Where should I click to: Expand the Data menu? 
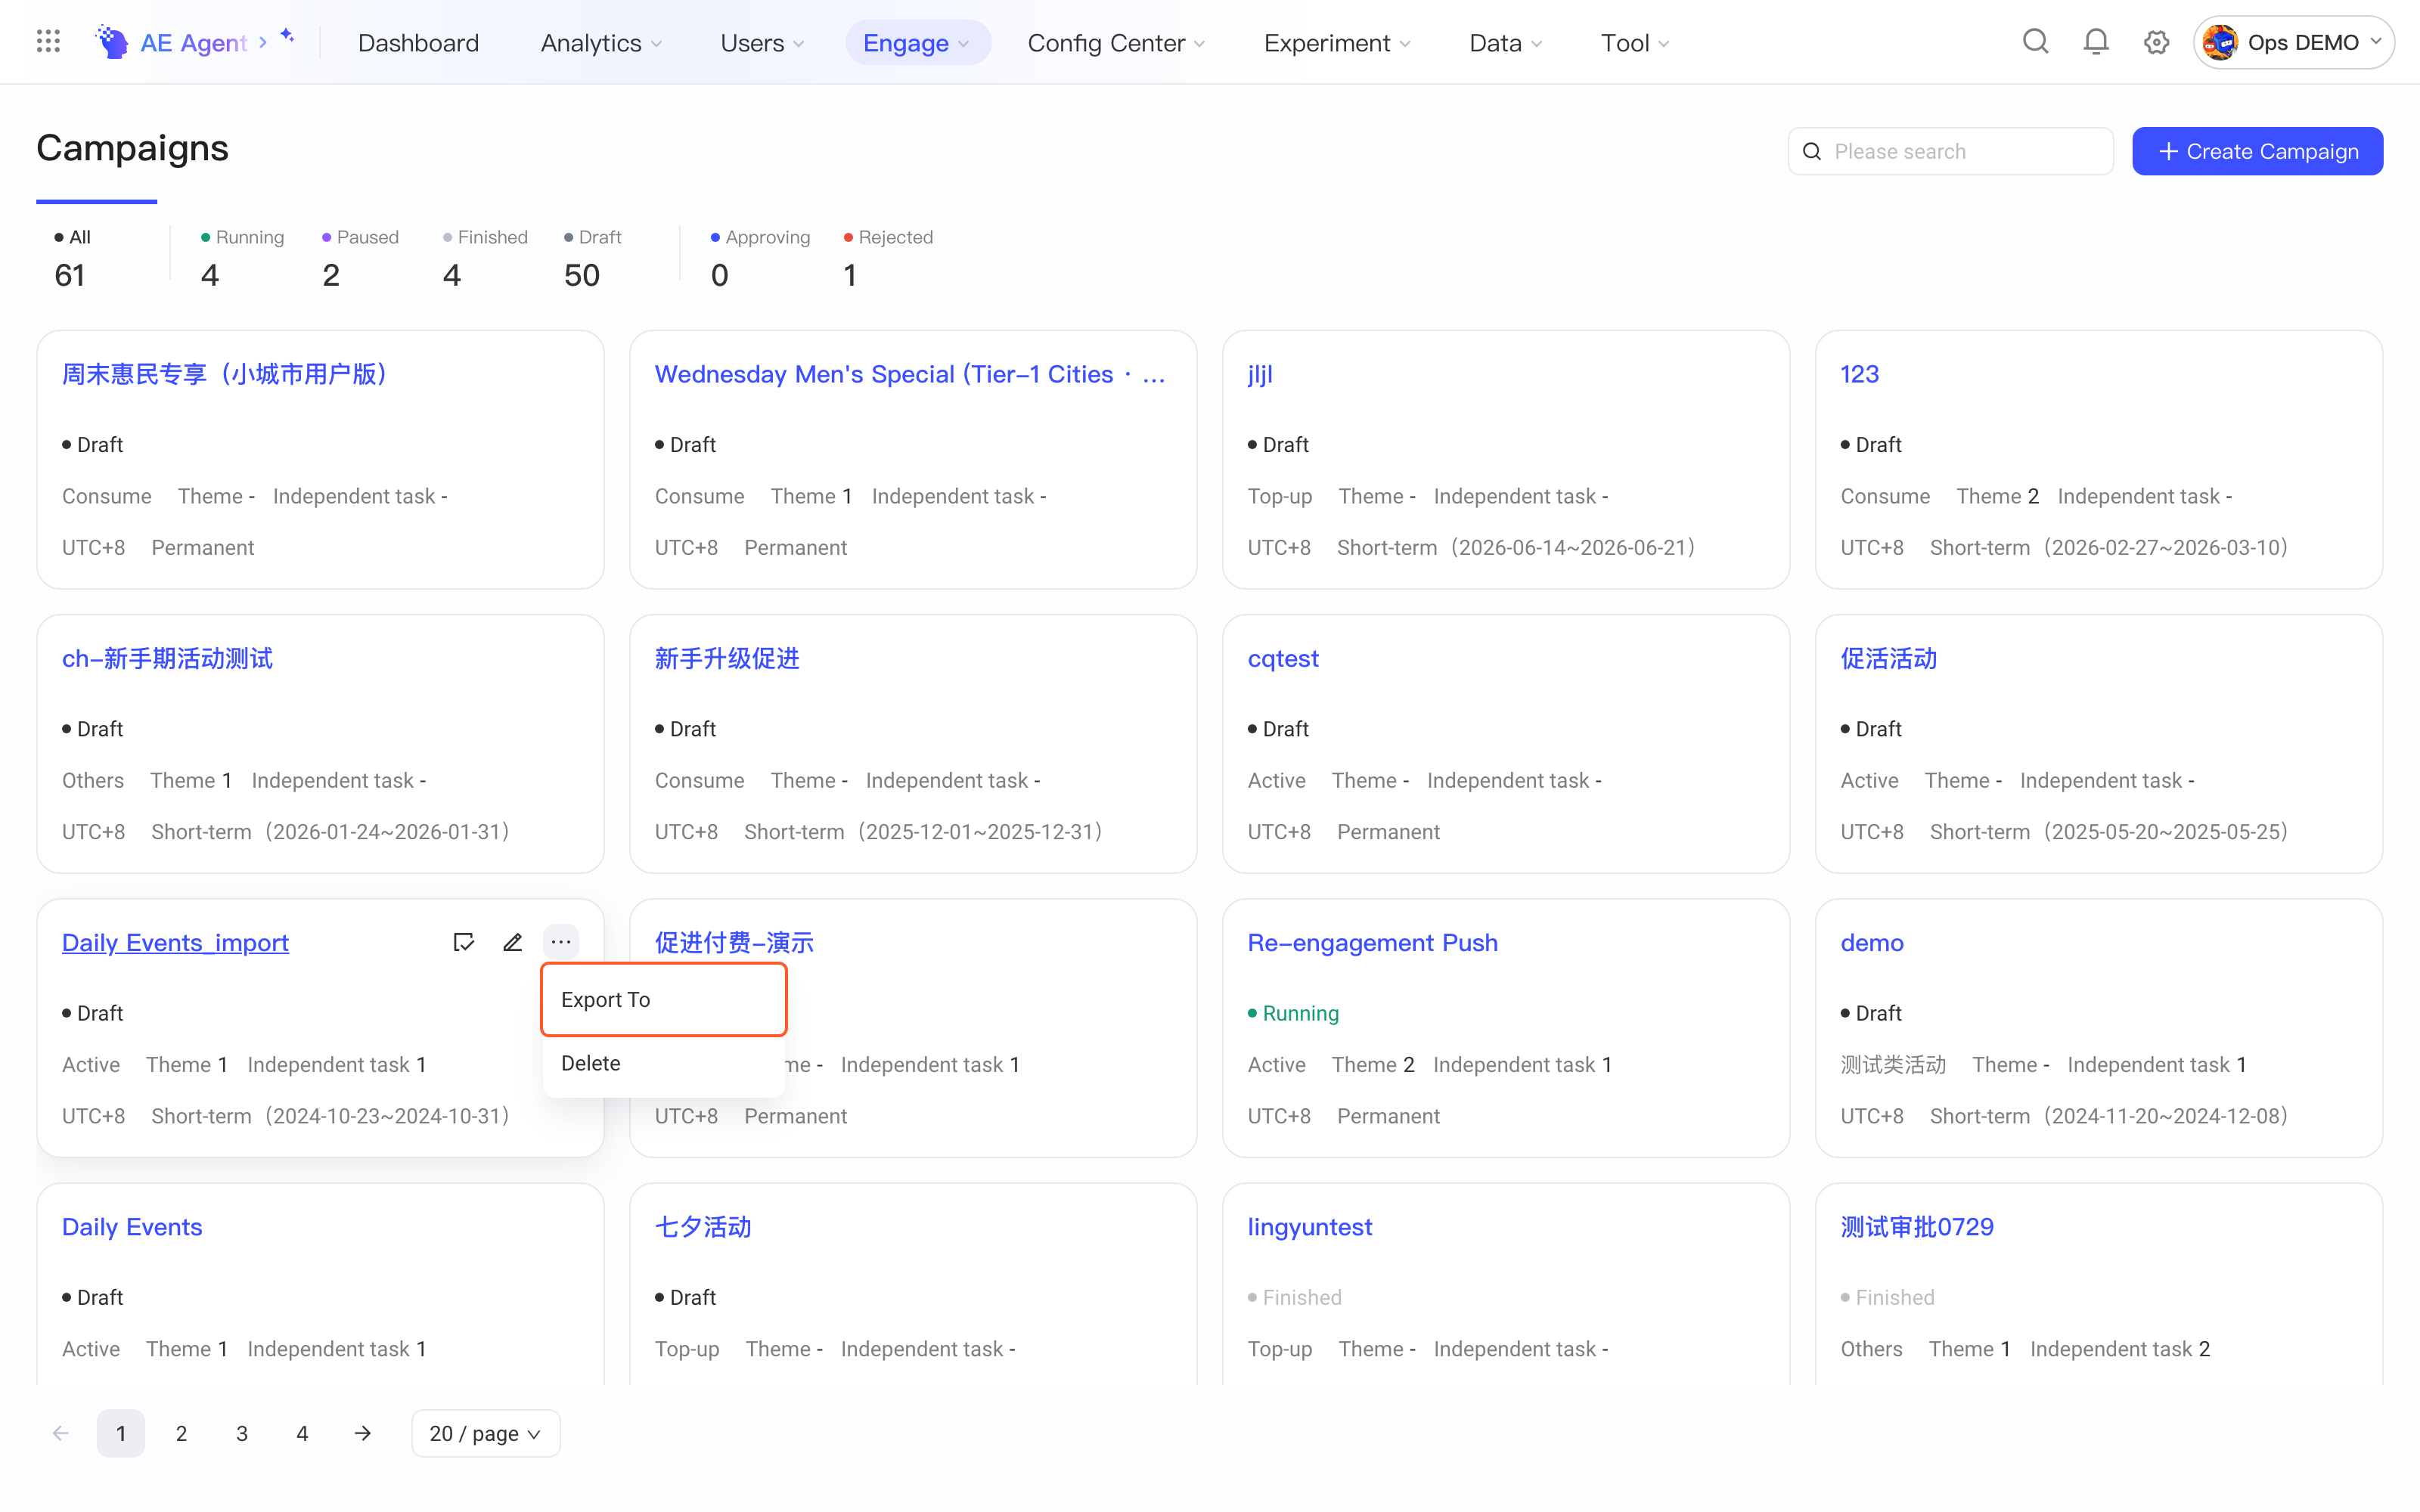[1505, 43]
